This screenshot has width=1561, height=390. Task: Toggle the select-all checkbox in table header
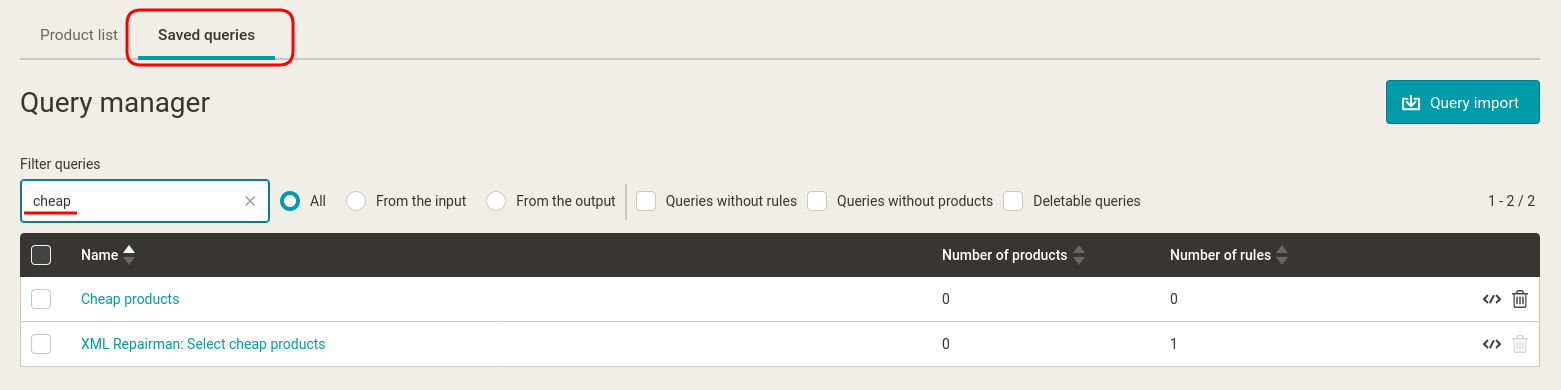pyautogui.click(x=41, y=255)
